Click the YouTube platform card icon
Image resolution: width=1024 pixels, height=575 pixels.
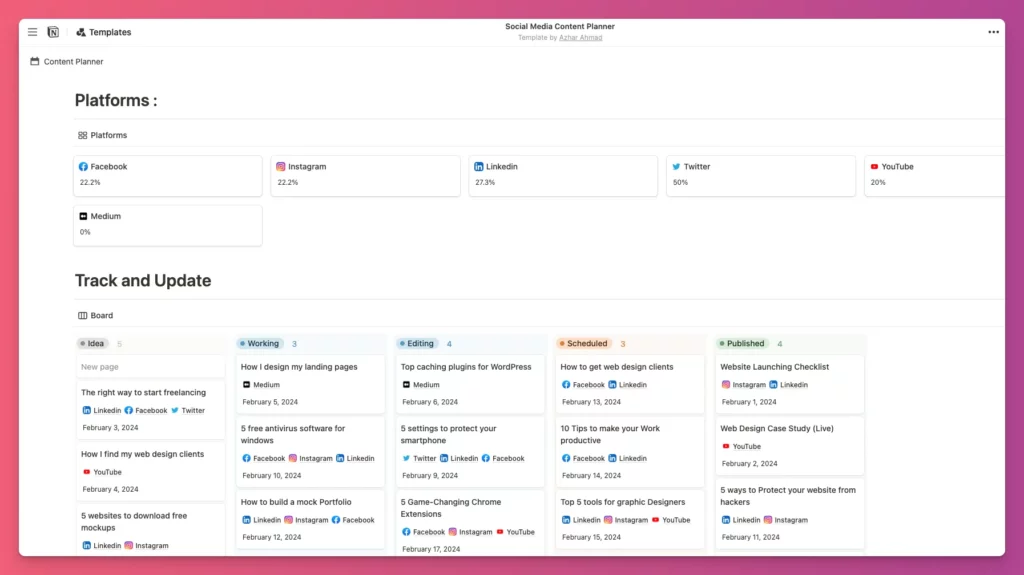[x=874, y=167]
